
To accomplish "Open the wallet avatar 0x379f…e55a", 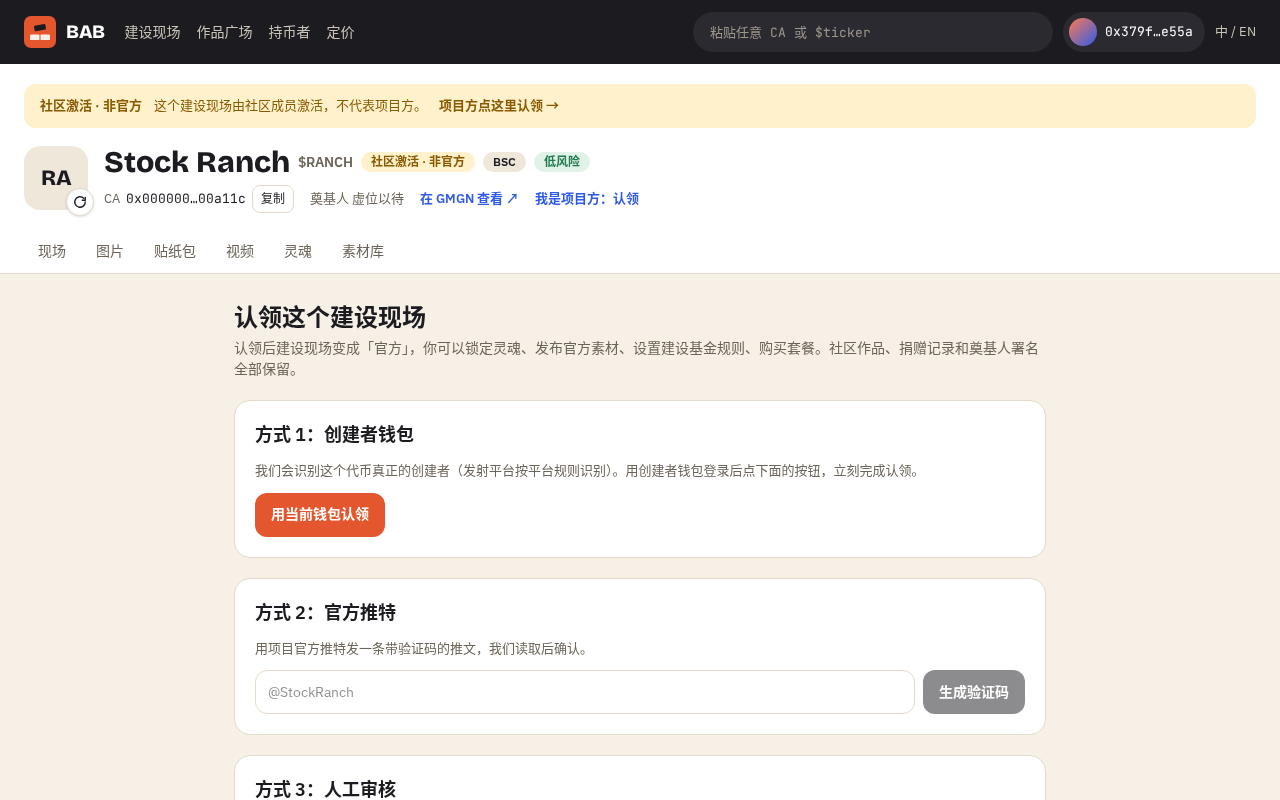I will [1134, 32].
